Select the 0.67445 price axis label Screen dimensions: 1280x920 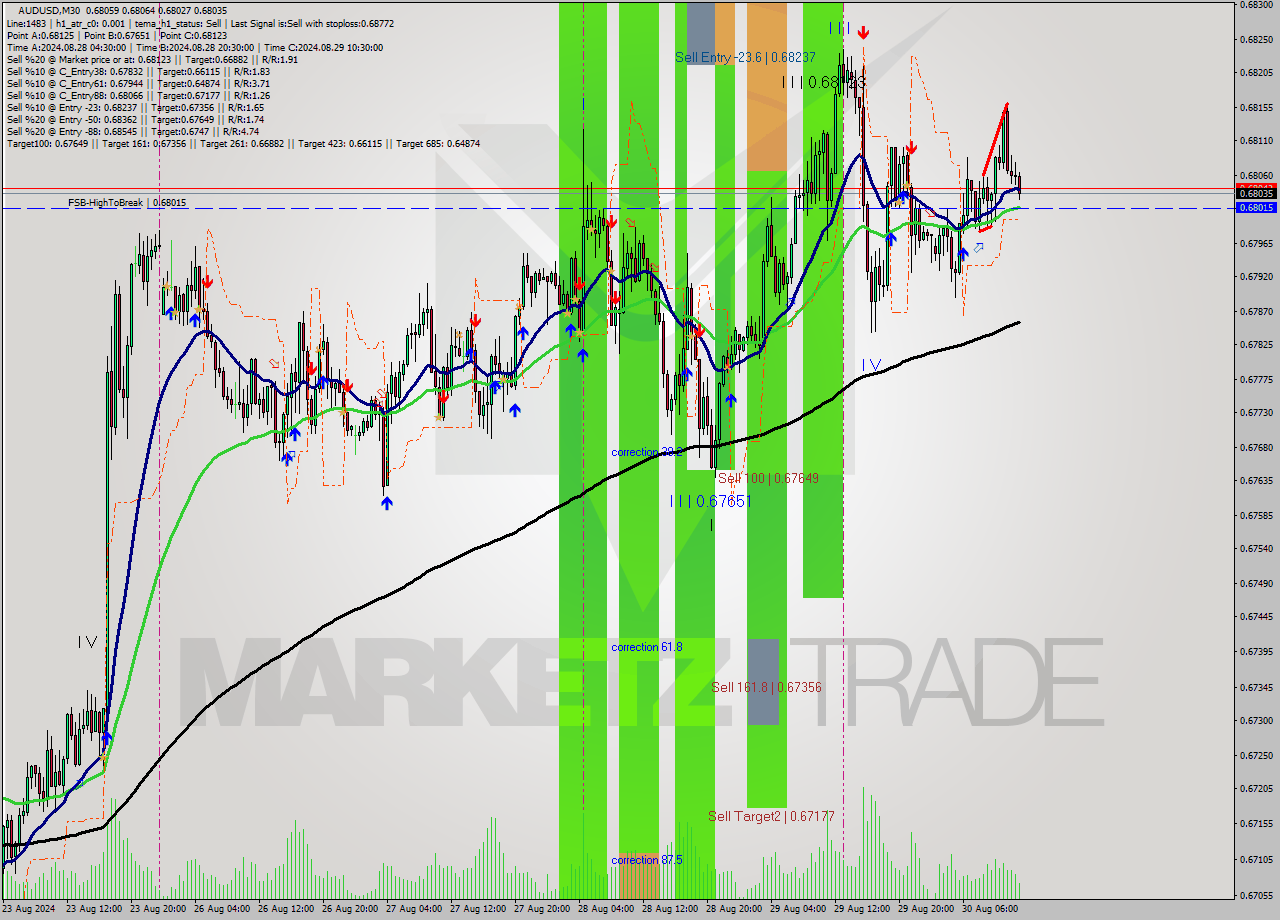1256,617
